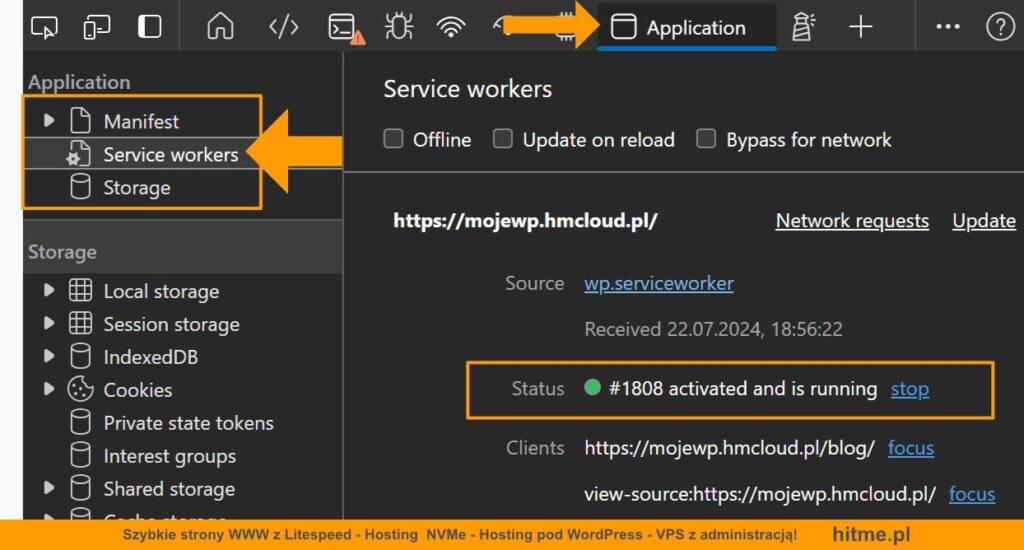Open the Lighthouse icon tab
This screenshot has width=1024, height=550.
[802, 28]
